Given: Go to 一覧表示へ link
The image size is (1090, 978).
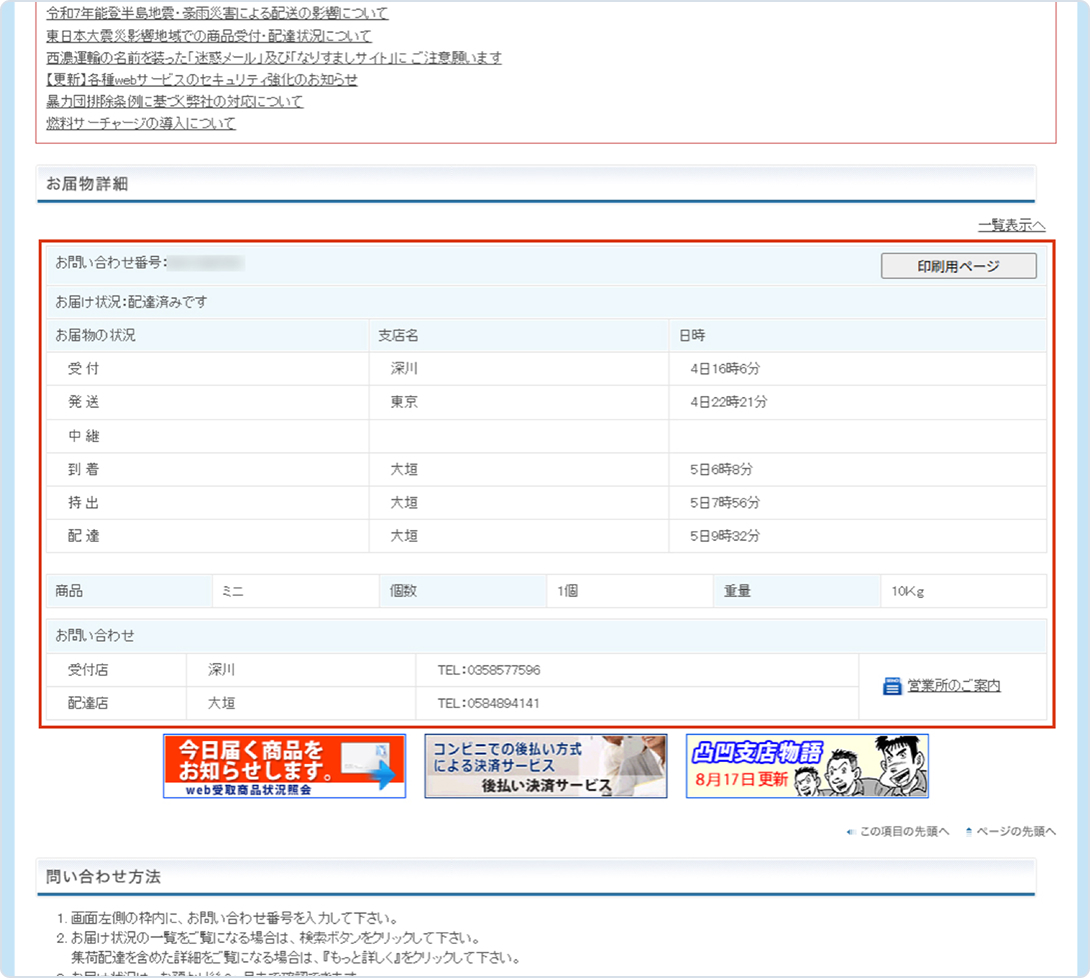Looking at the screenshot, I should point(1011,225).
